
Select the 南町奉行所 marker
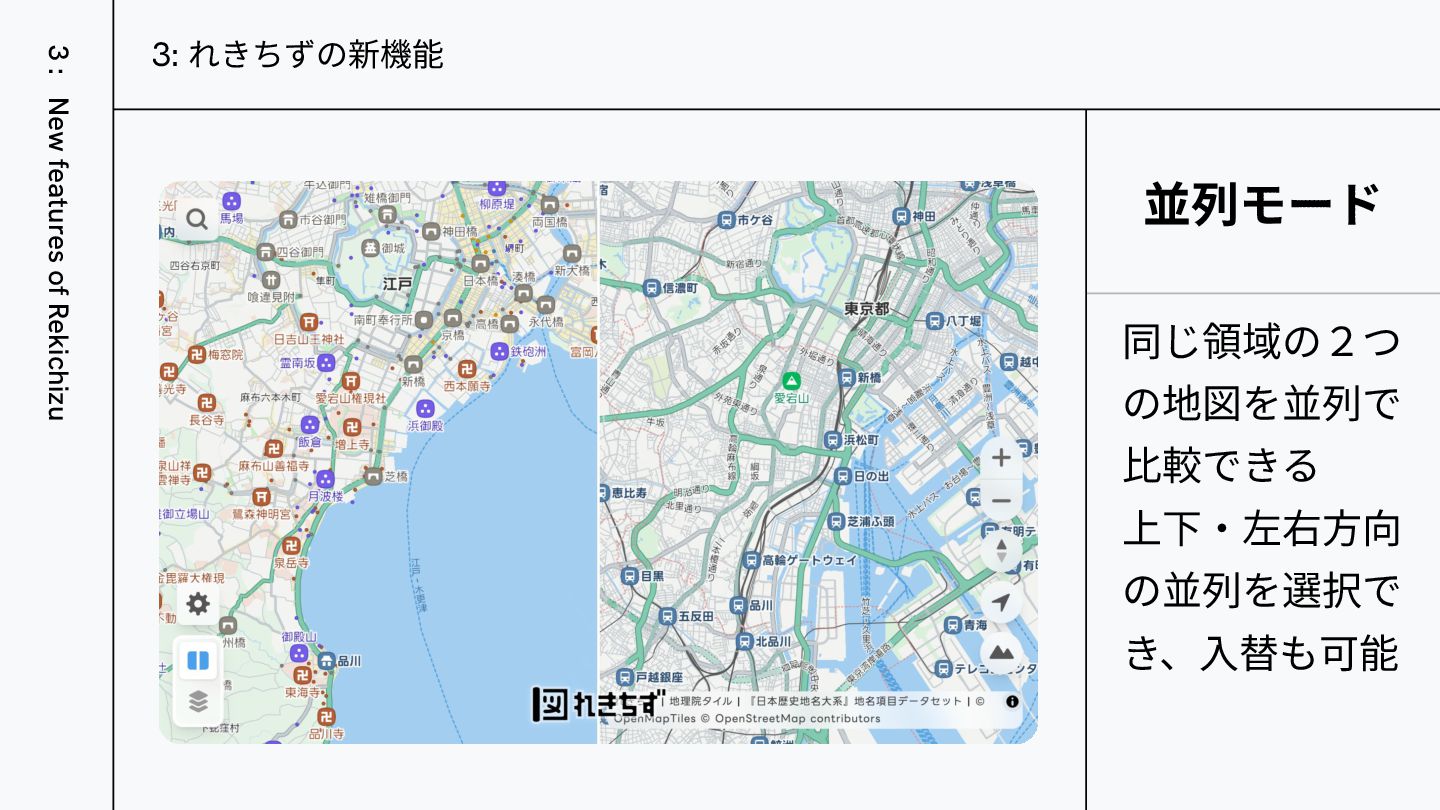coord(423,320)
